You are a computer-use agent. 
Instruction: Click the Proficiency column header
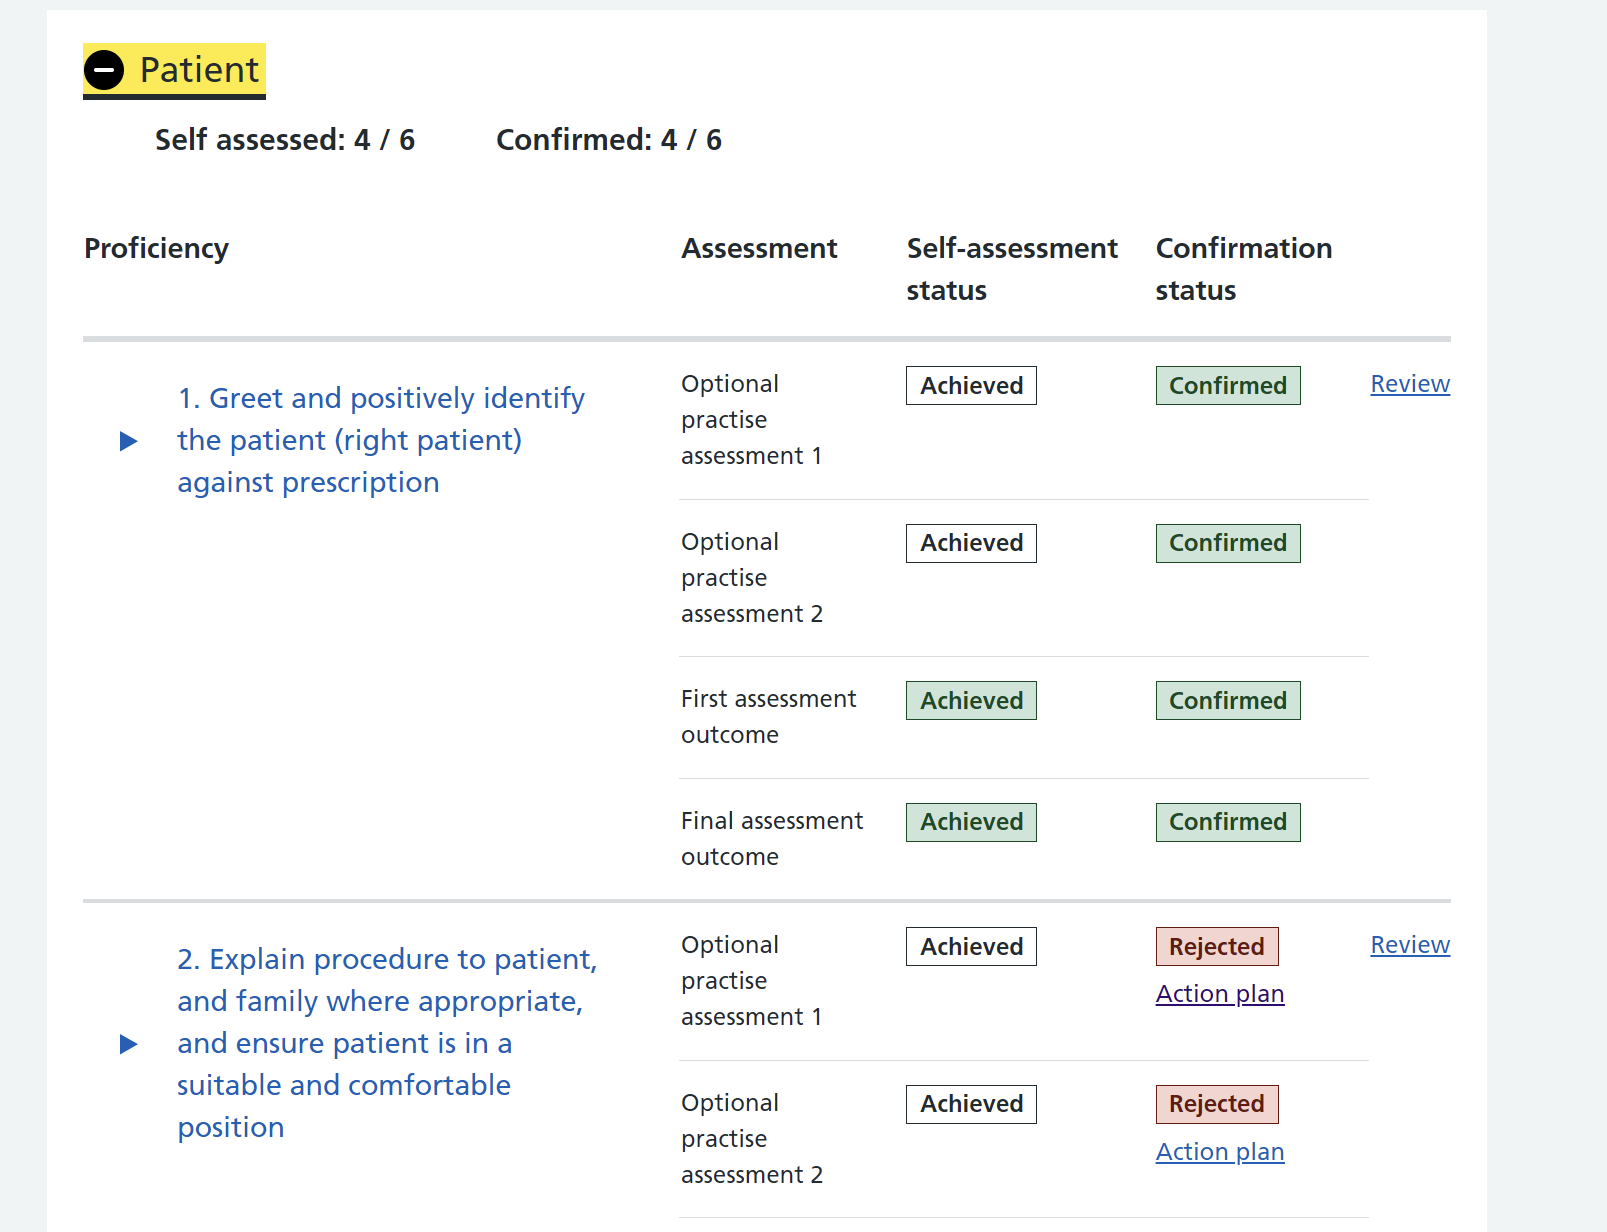pyautogui.click(x=157, y=248)
